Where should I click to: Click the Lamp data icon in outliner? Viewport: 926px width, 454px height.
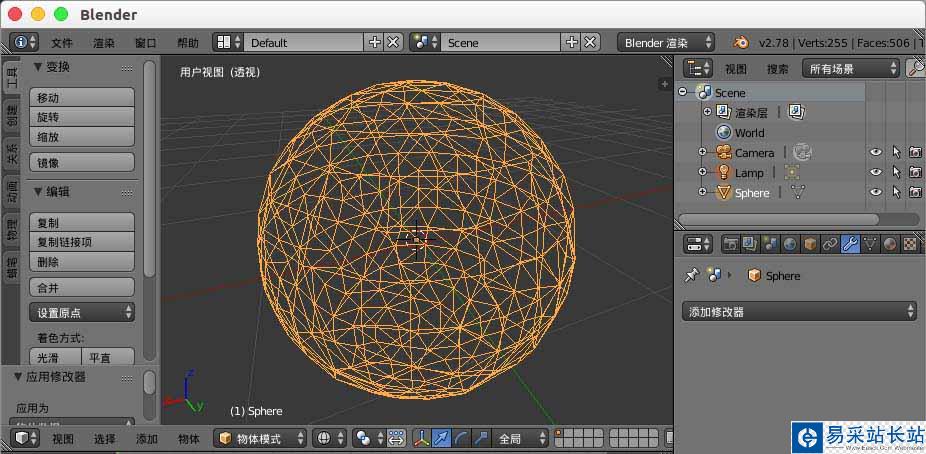click(792, 172)
